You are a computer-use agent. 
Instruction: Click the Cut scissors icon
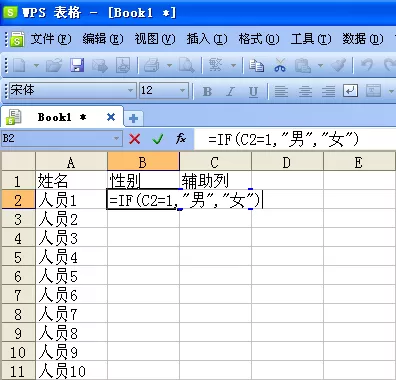tap(280, 65)
